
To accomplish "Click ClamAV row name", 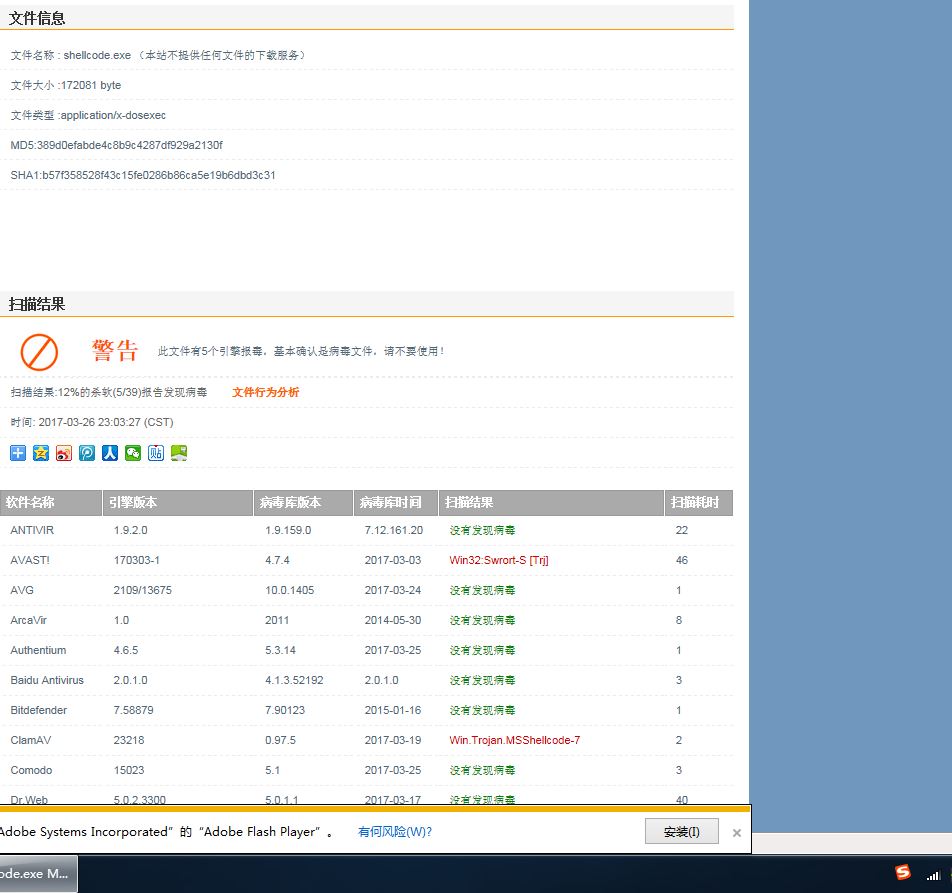I will (30, 740).
